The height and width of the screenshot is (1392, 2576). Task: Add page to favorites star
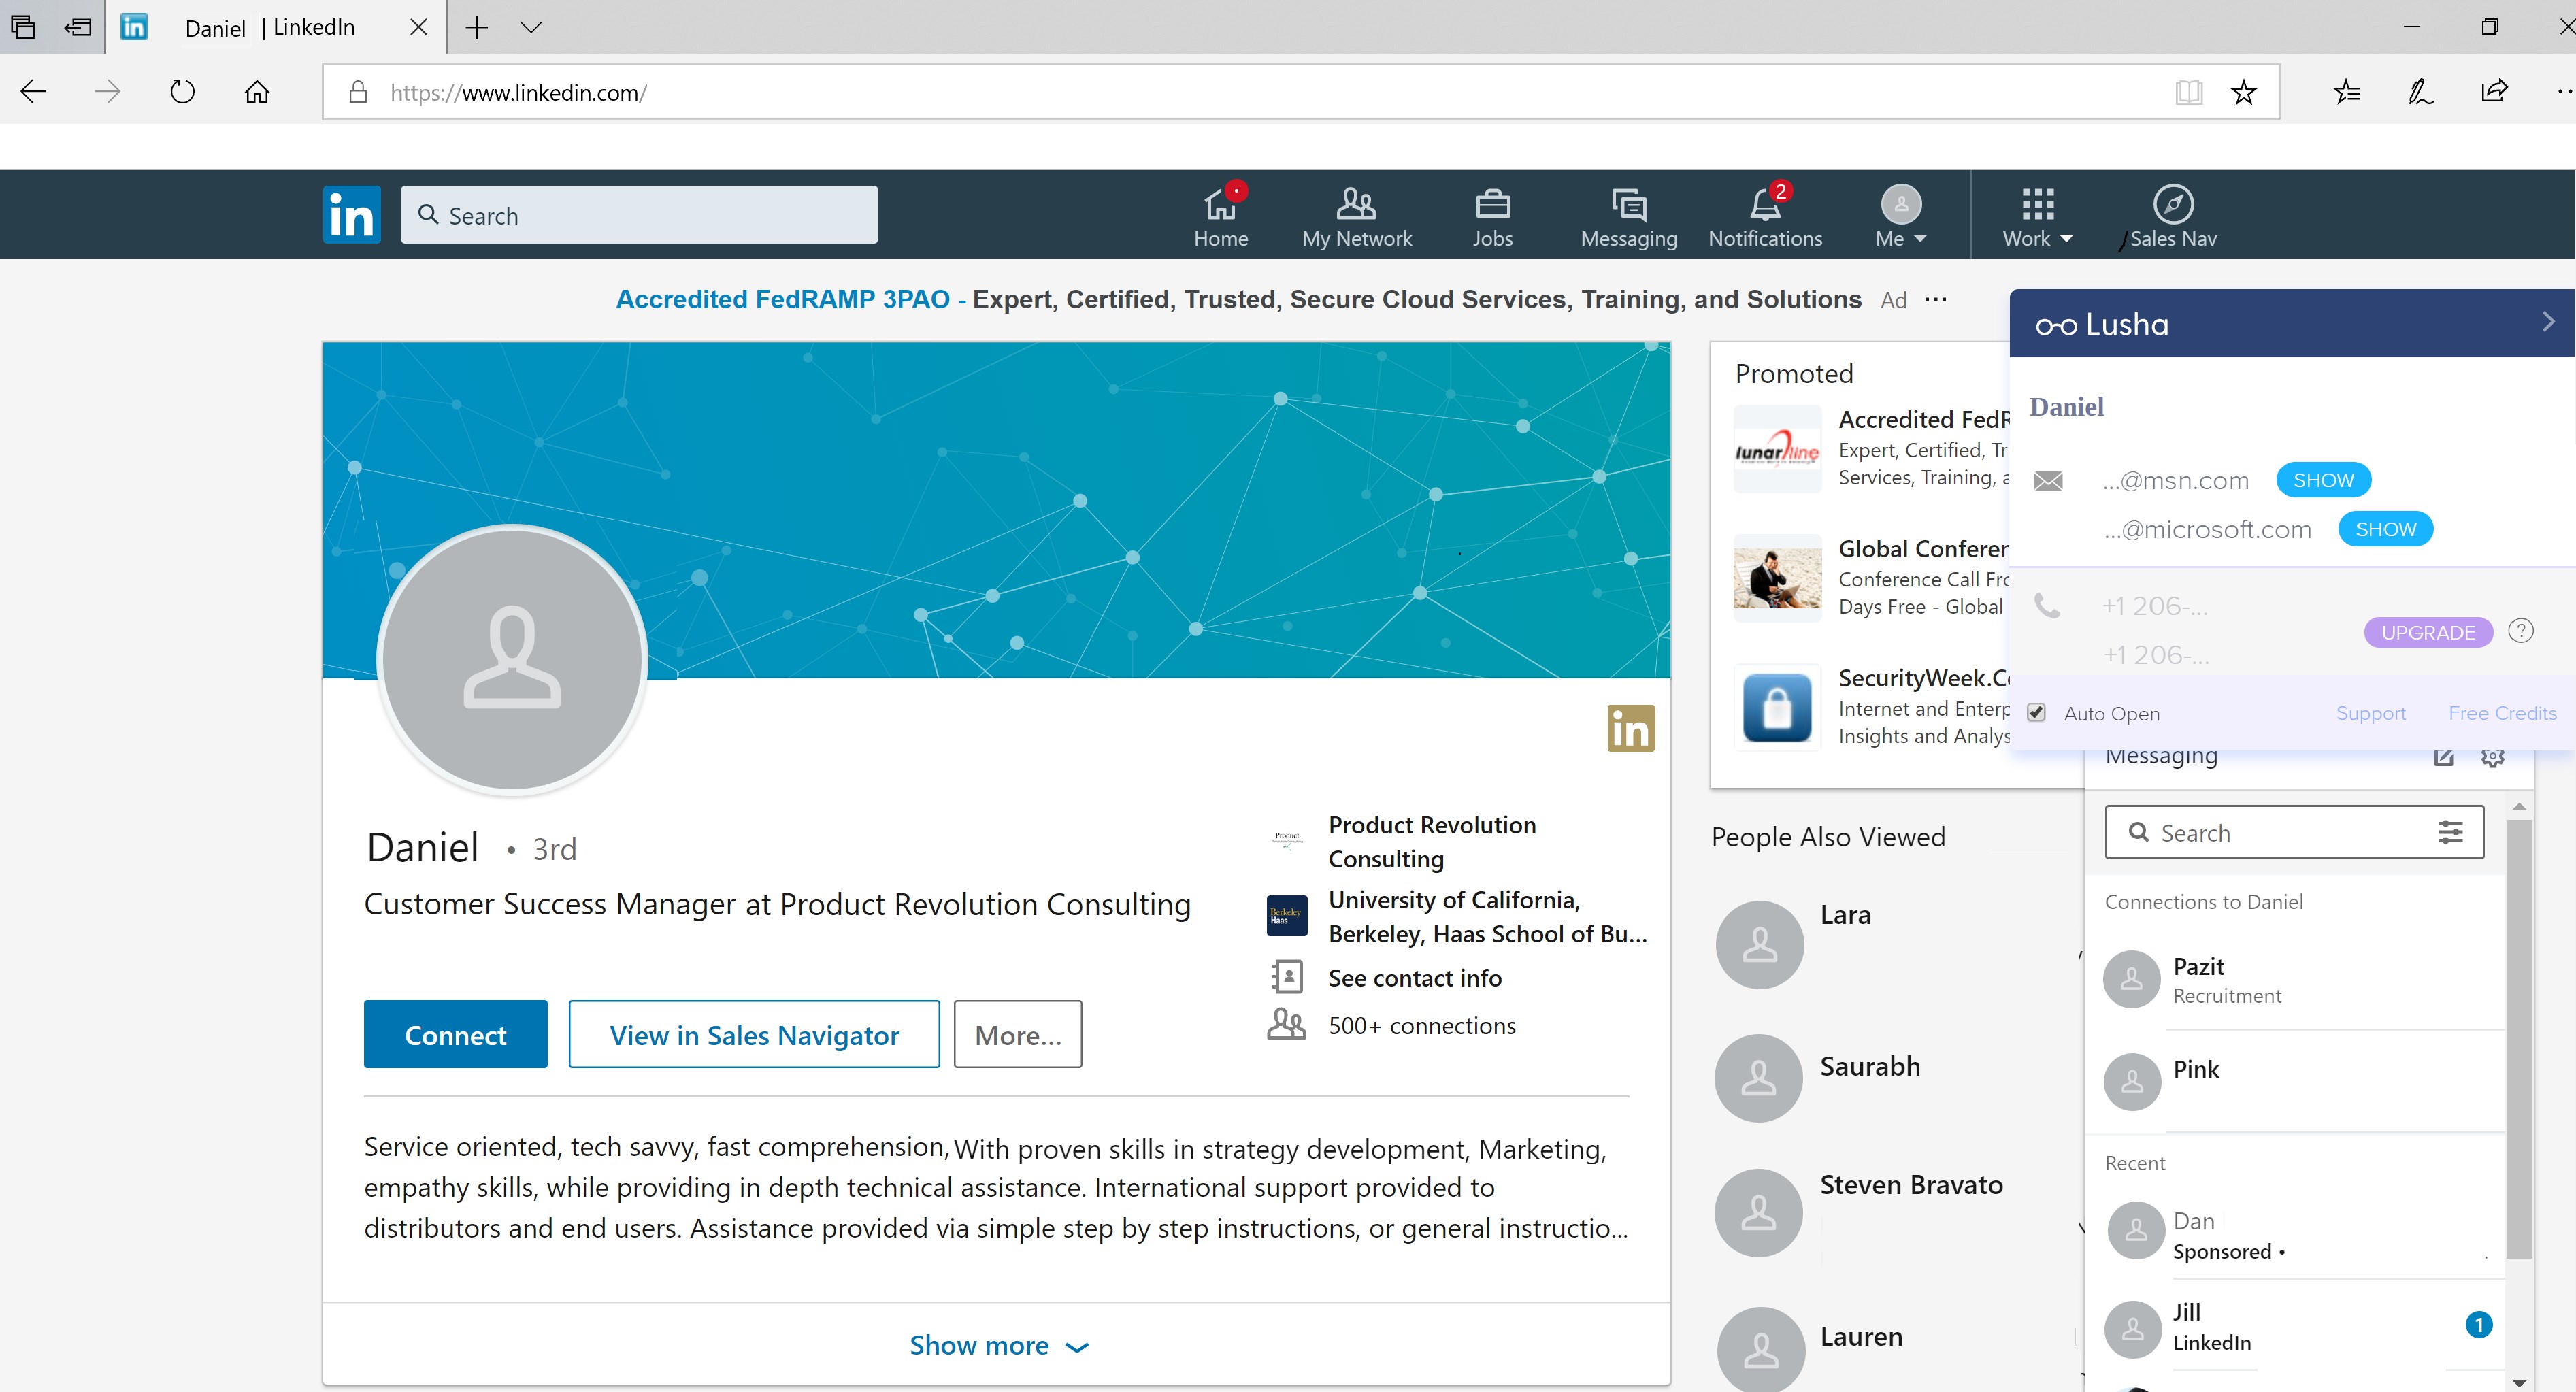point(2243,93)
